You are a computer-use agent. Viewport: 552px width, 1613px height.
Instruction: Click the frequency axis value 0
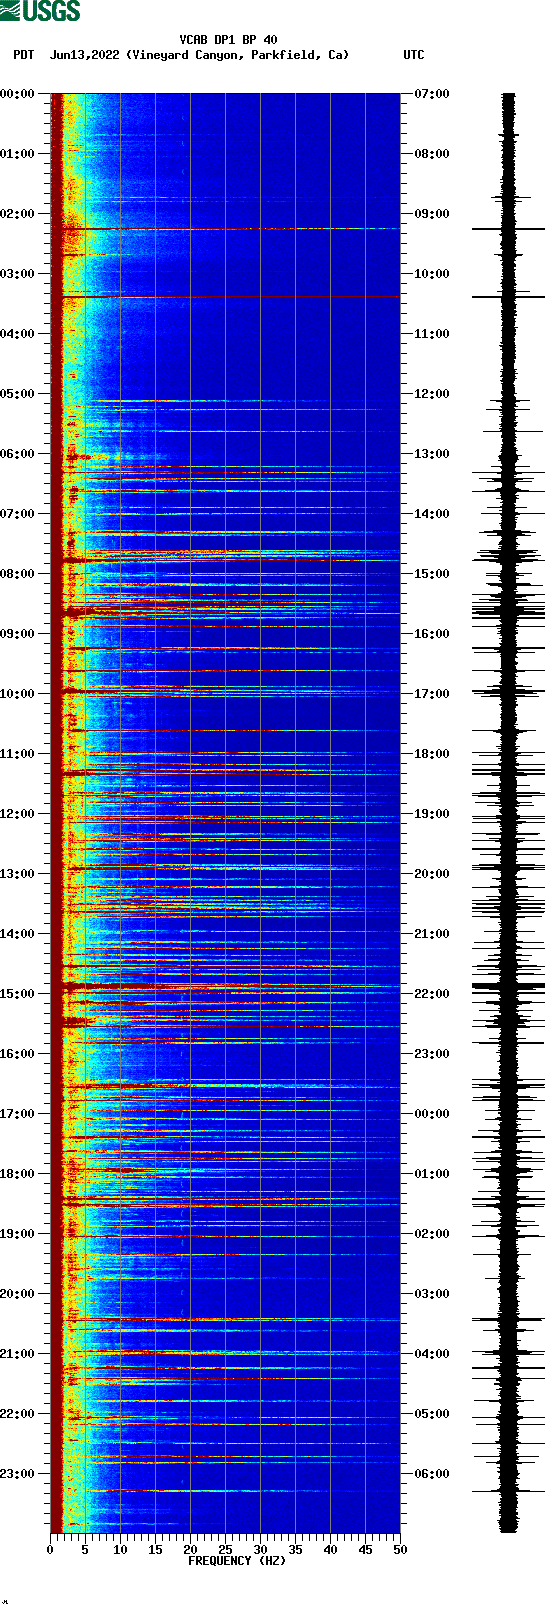click(x=50, y=1550)
